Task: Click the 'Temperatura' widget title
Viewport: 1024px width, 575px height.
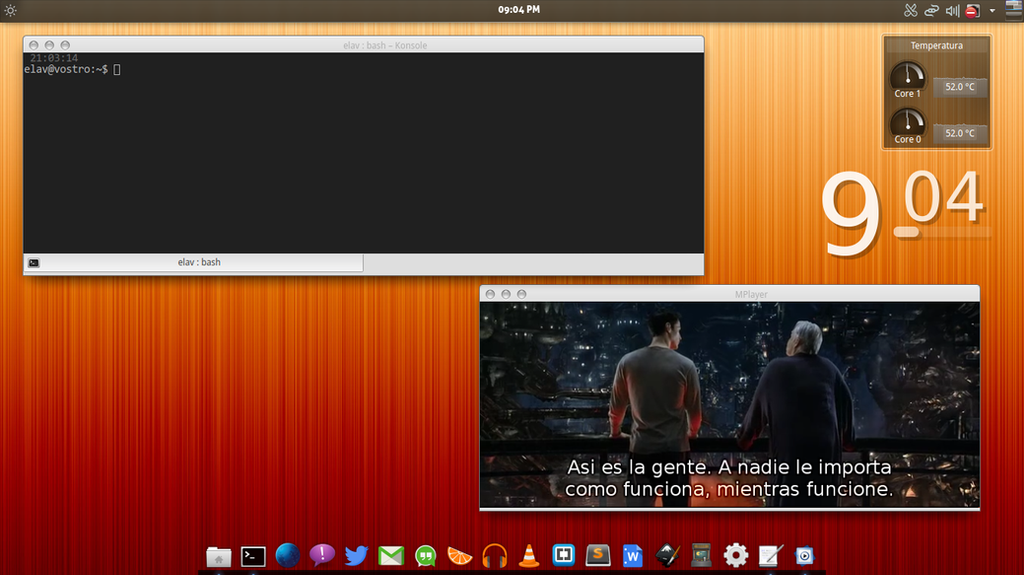Action: click(x=936, y=46)
